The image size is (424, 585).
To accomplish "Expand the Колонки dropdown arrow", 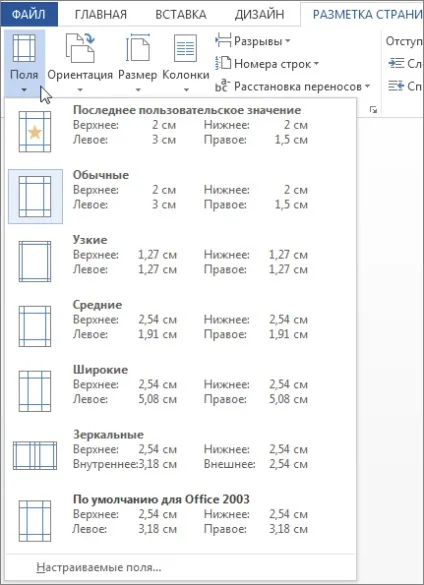I will (x=186, y=90).
